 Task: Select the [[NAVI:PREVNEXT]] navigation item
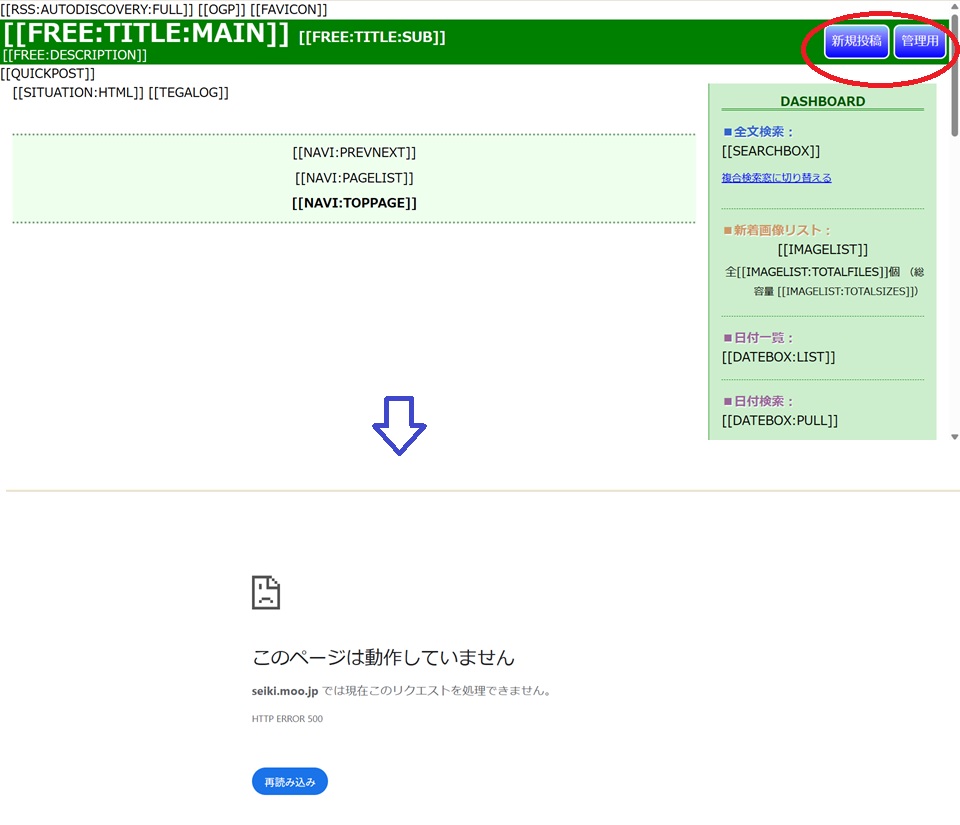click(354, 153)
